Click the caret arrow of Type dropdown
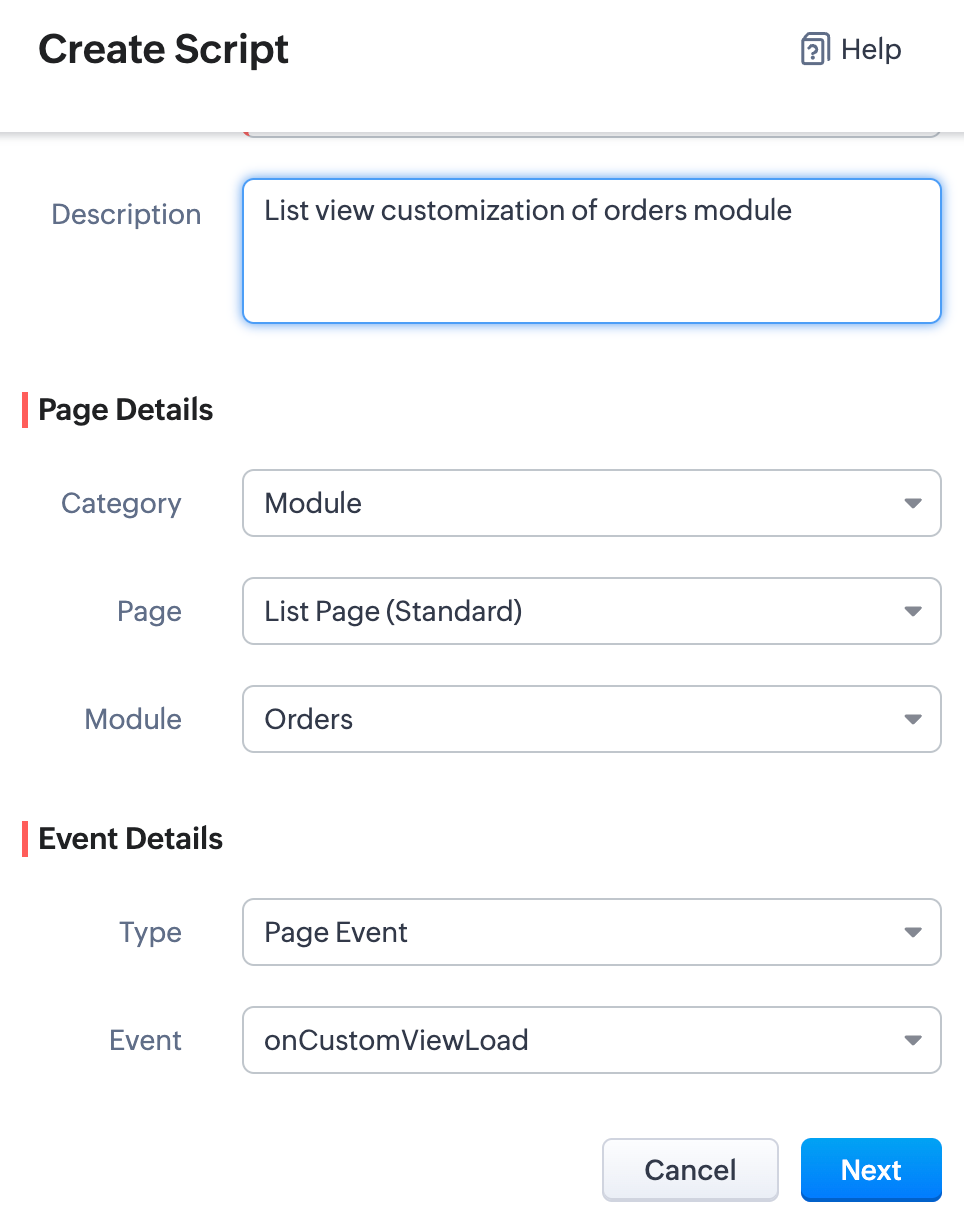 (912, 933)
